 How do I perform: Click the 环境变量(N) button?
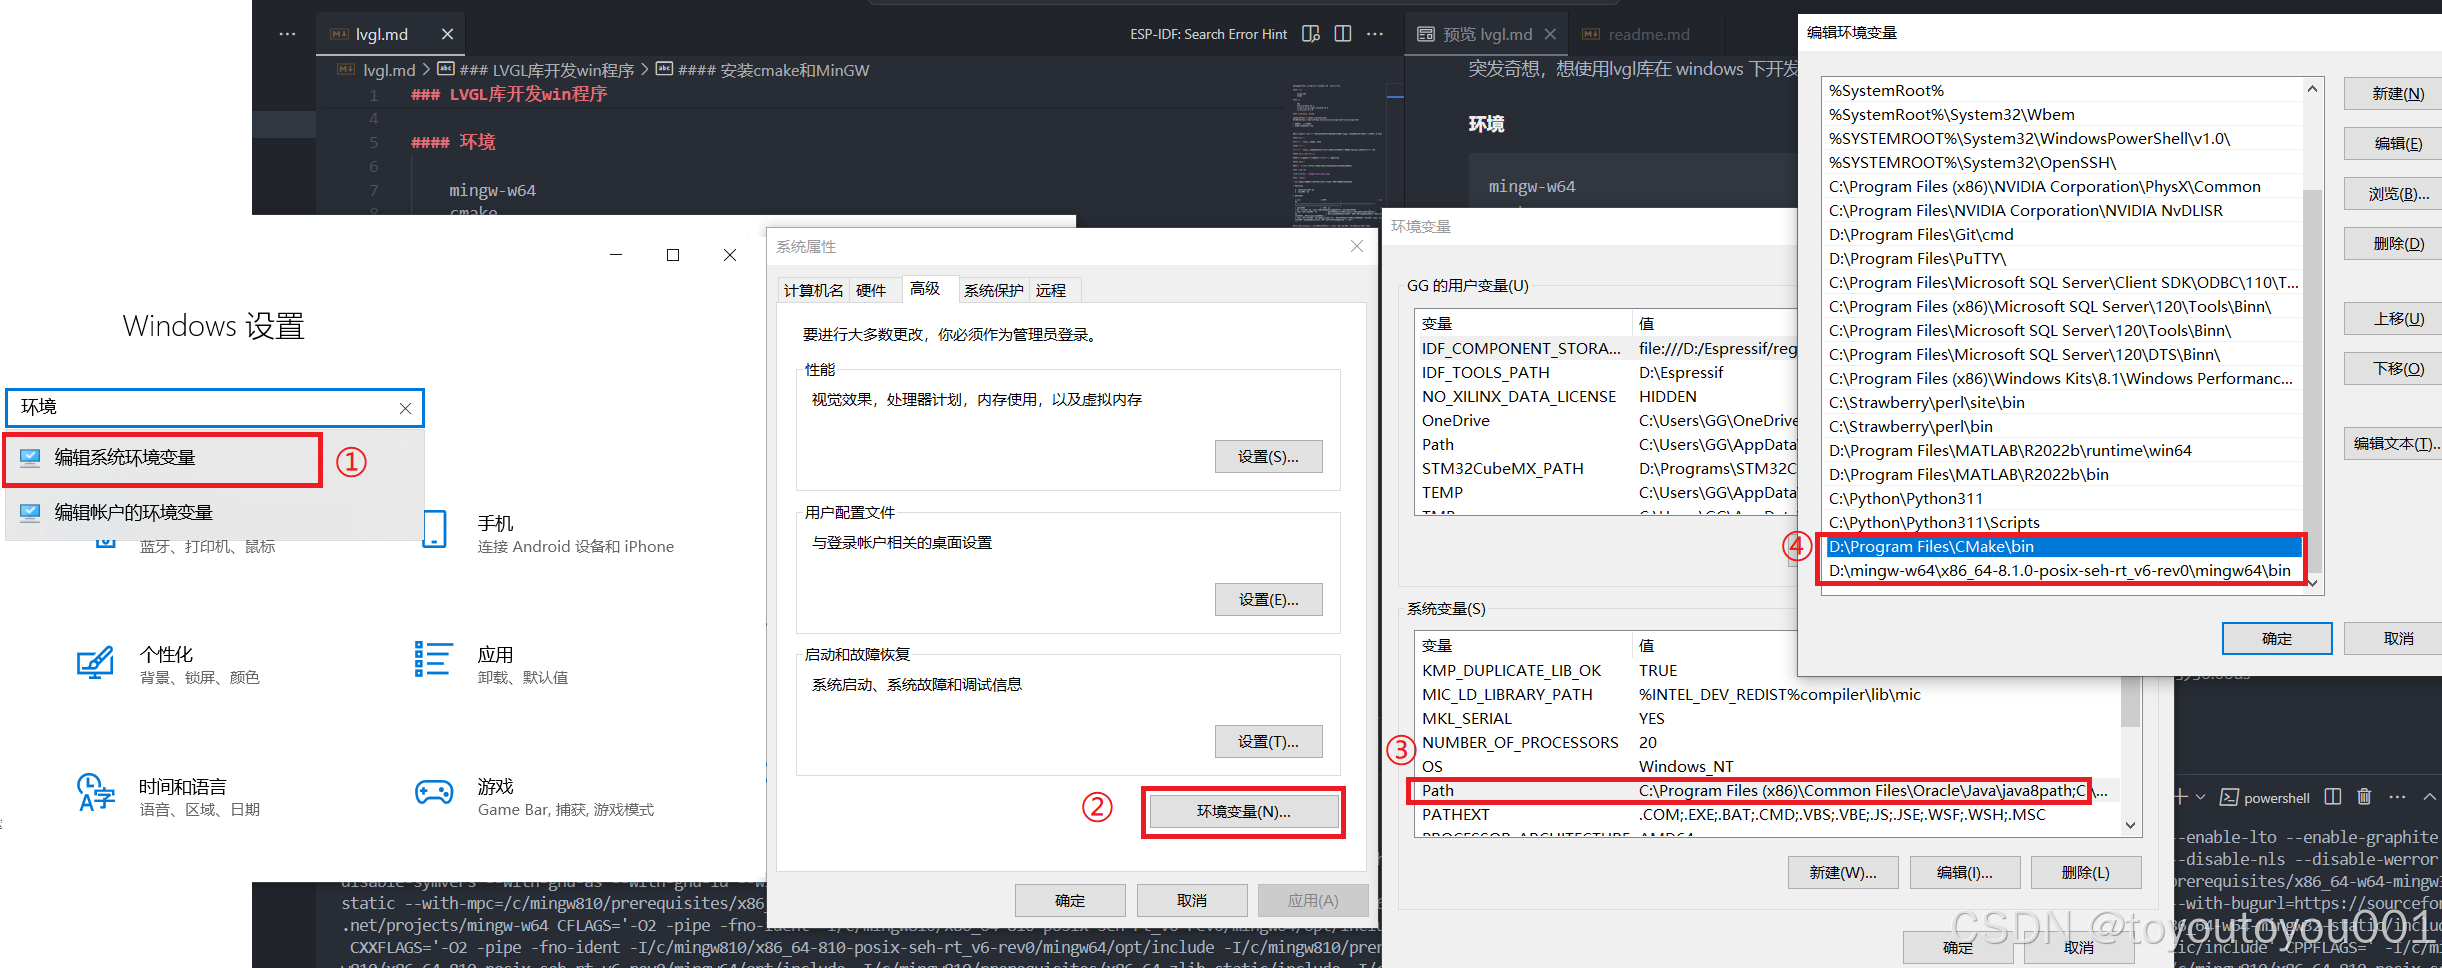click(1243, 810)
